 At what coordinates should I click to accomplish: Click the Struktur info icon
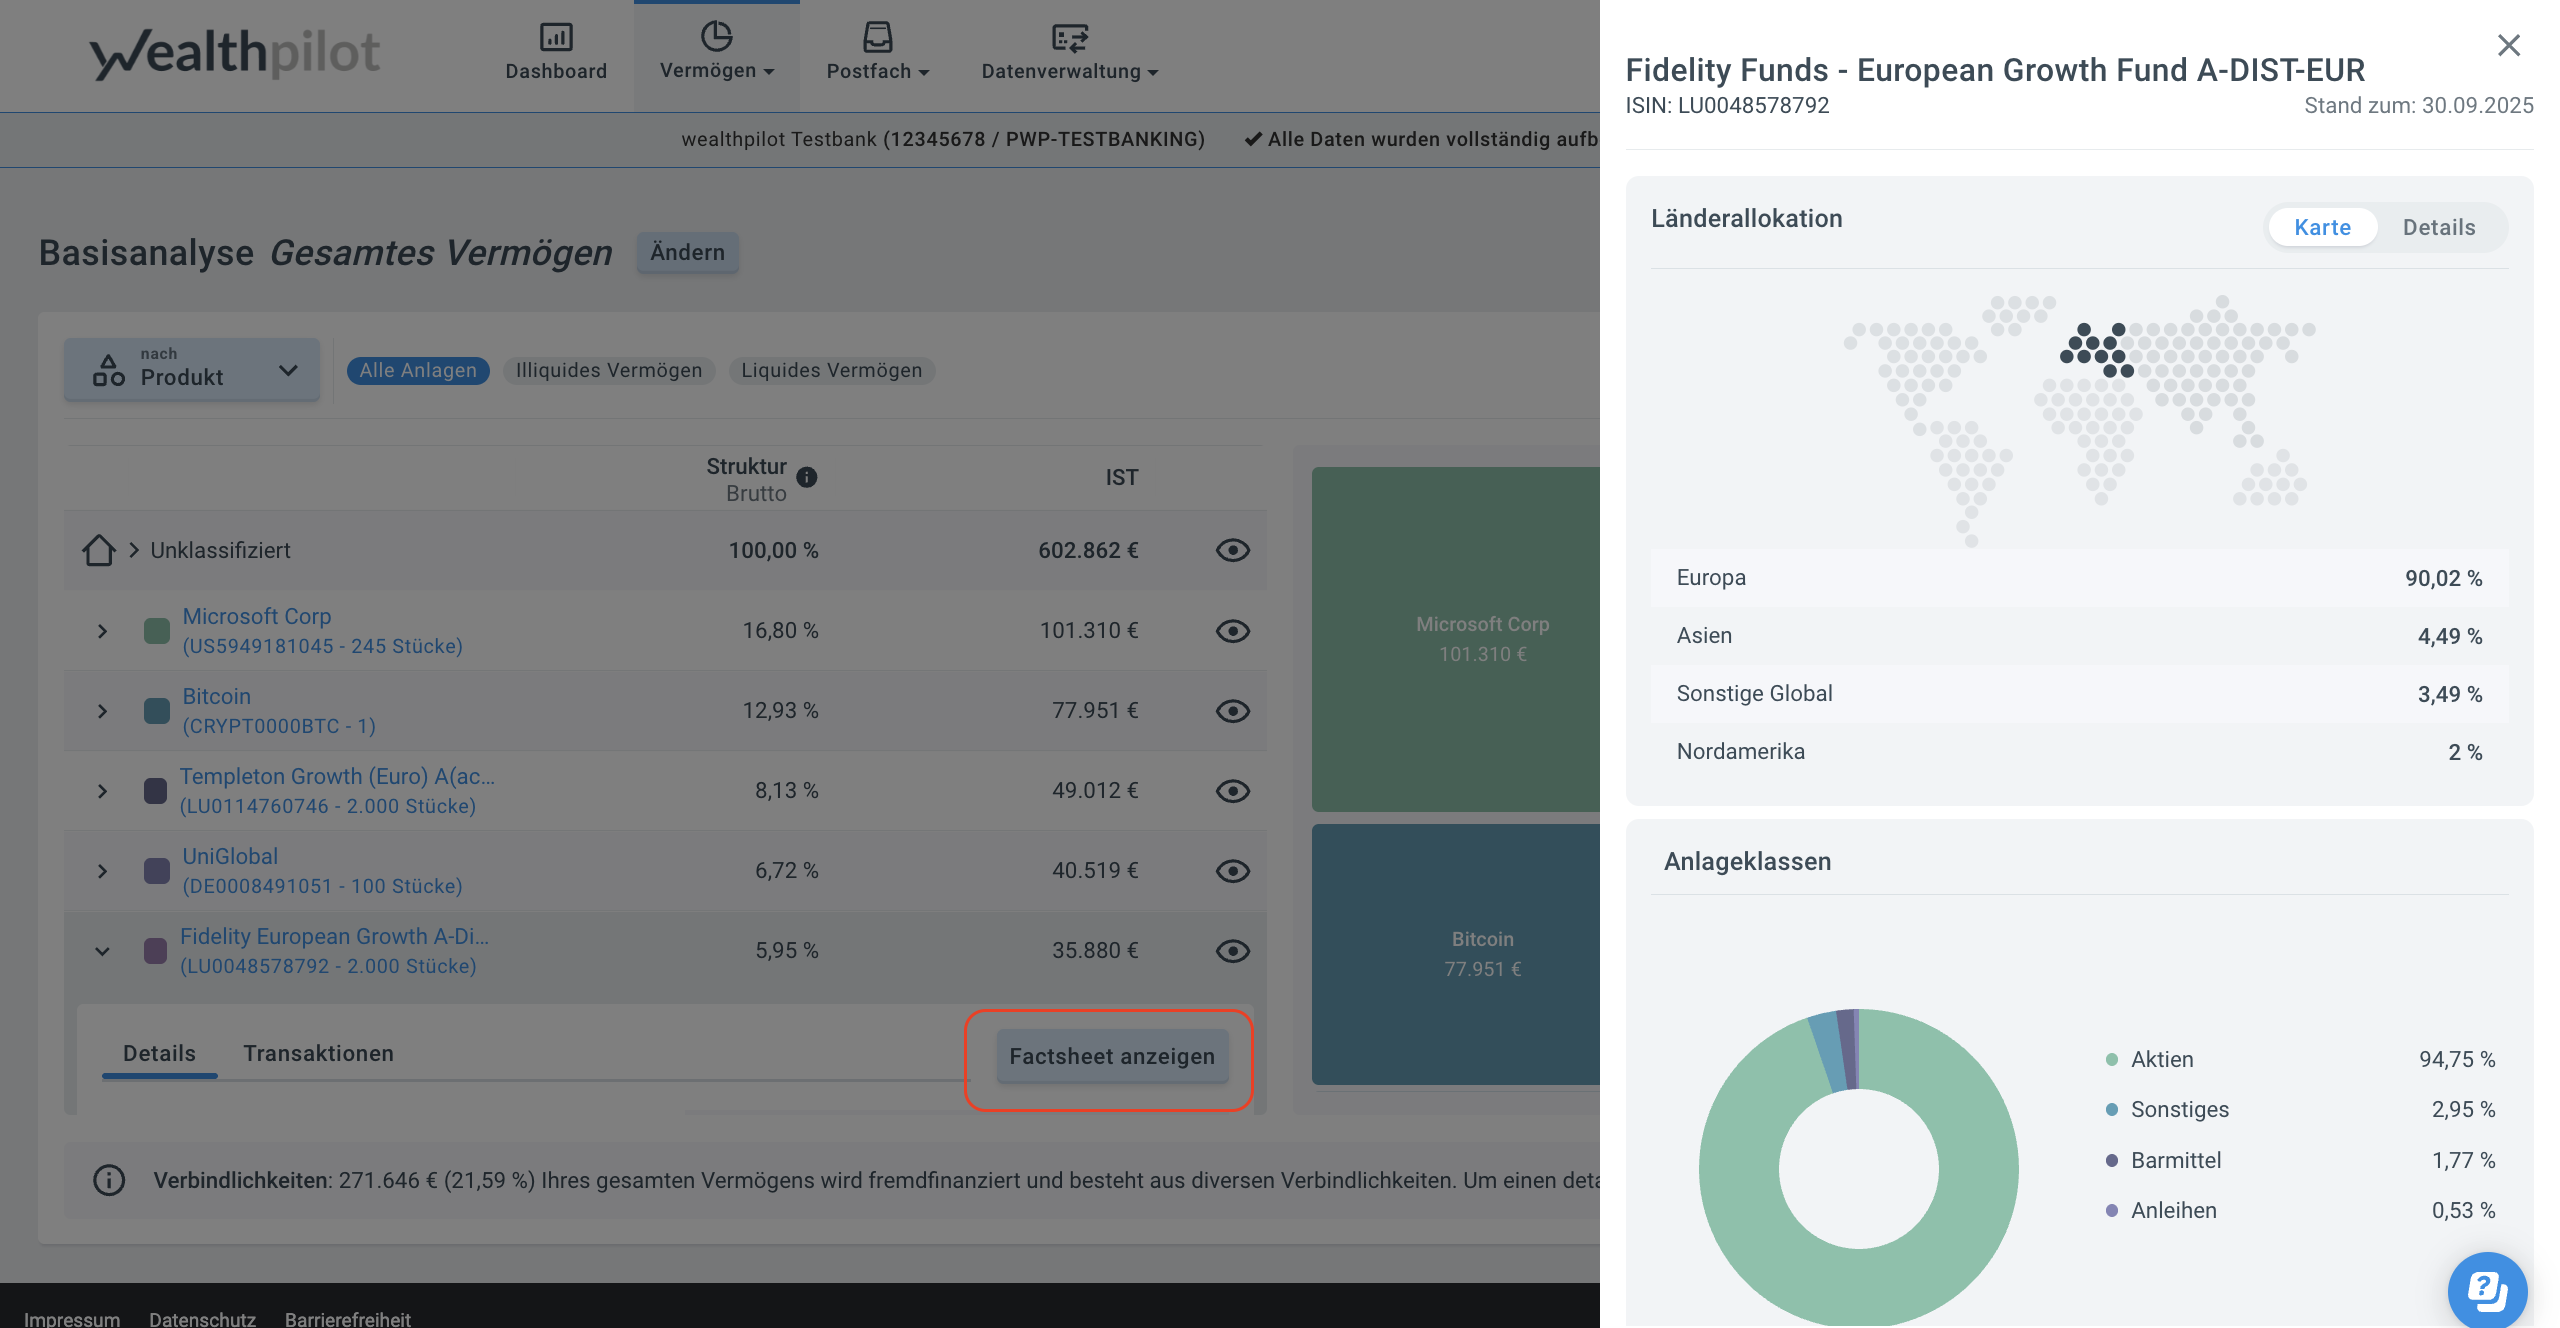pos(807,477)
